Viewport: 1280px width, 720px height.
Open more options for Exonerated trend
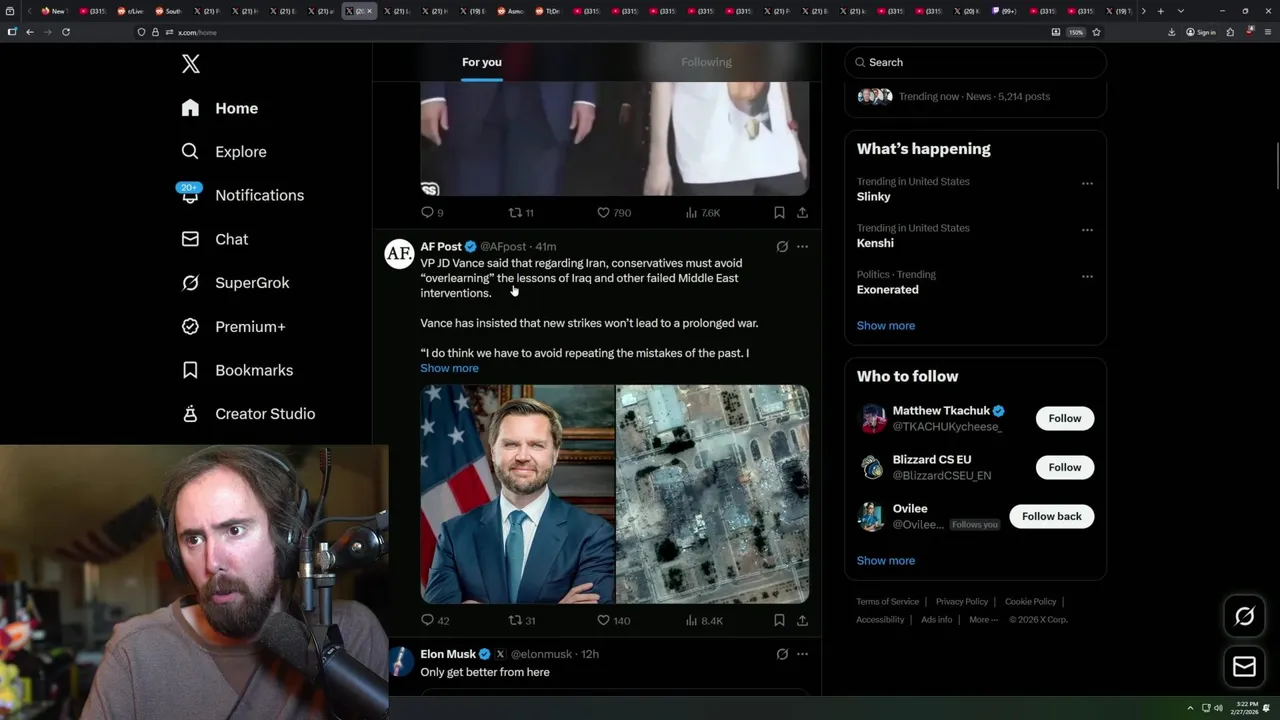pyautogui.click(x=1087, y=276)
